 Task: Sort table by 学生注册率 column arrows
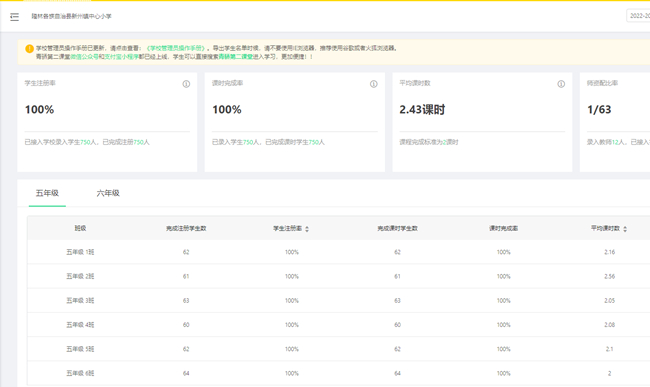[x=307, y=229]
